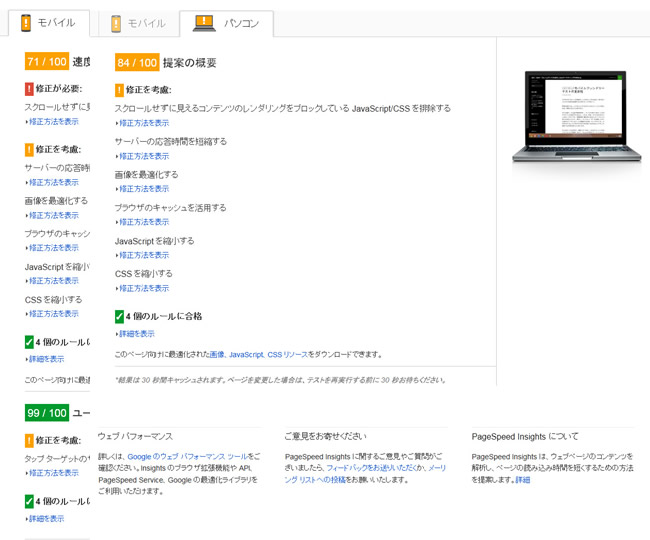
Task: Expand 詳細を表示 below 99/100 section's passed rules
Action: tap(45, 518)
